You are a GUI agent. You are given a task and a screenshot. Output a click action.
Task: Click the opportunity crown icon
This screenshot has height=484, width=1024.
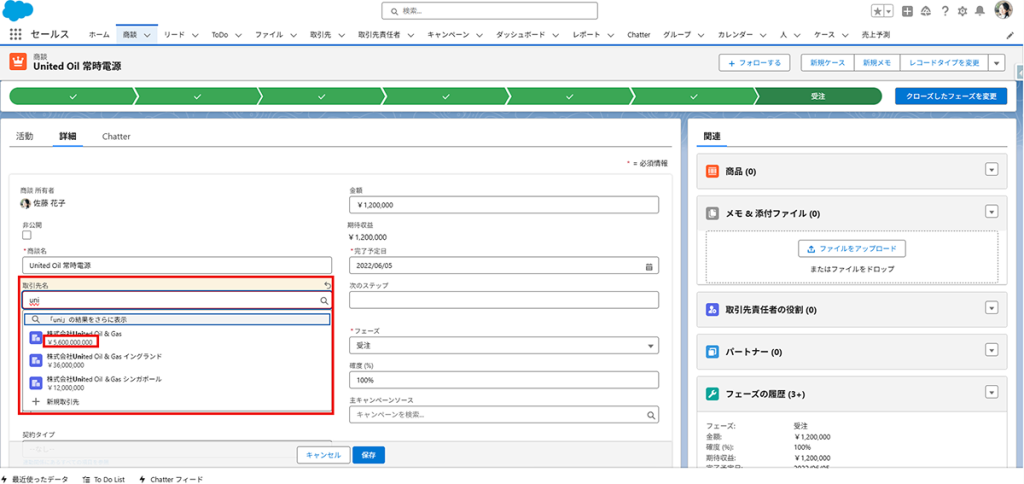point(18,61)
